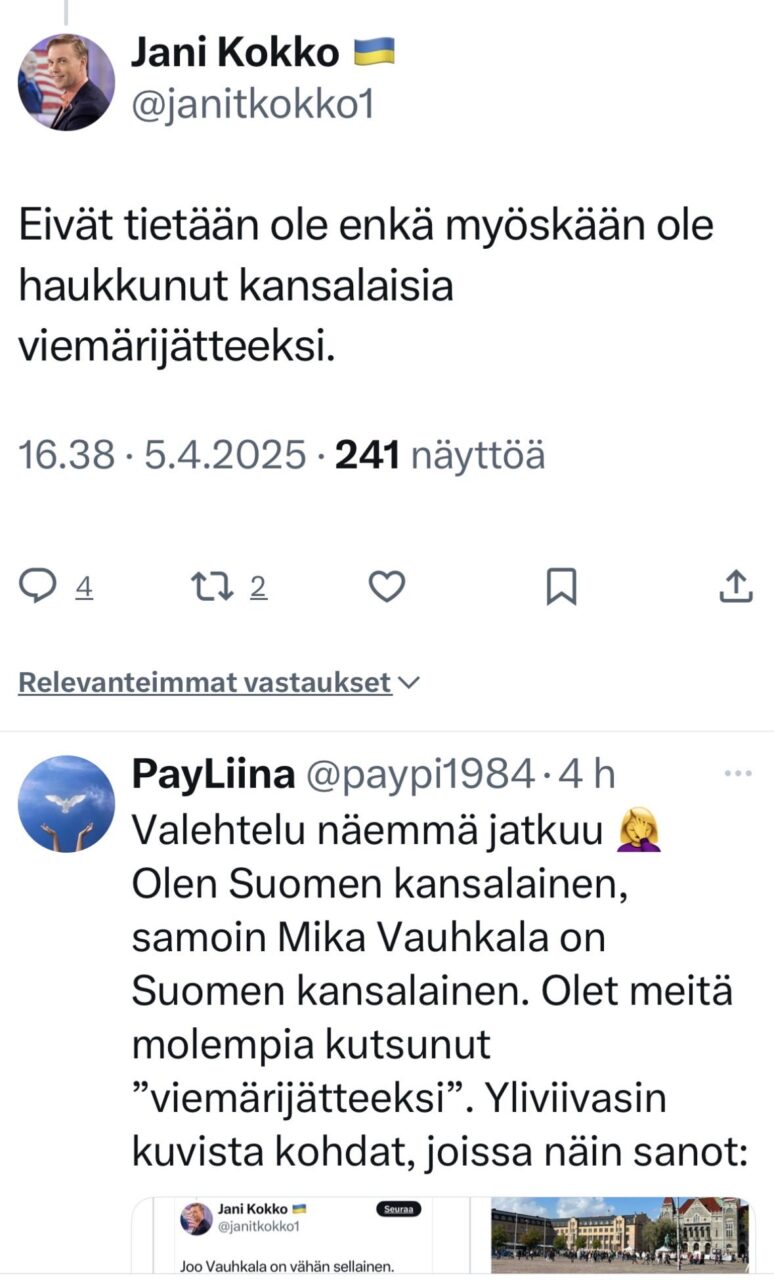The width and height of the screenshot is (774, 1280).
Task: Tap the reply speech bubble icon
Action: coord(38,587)
